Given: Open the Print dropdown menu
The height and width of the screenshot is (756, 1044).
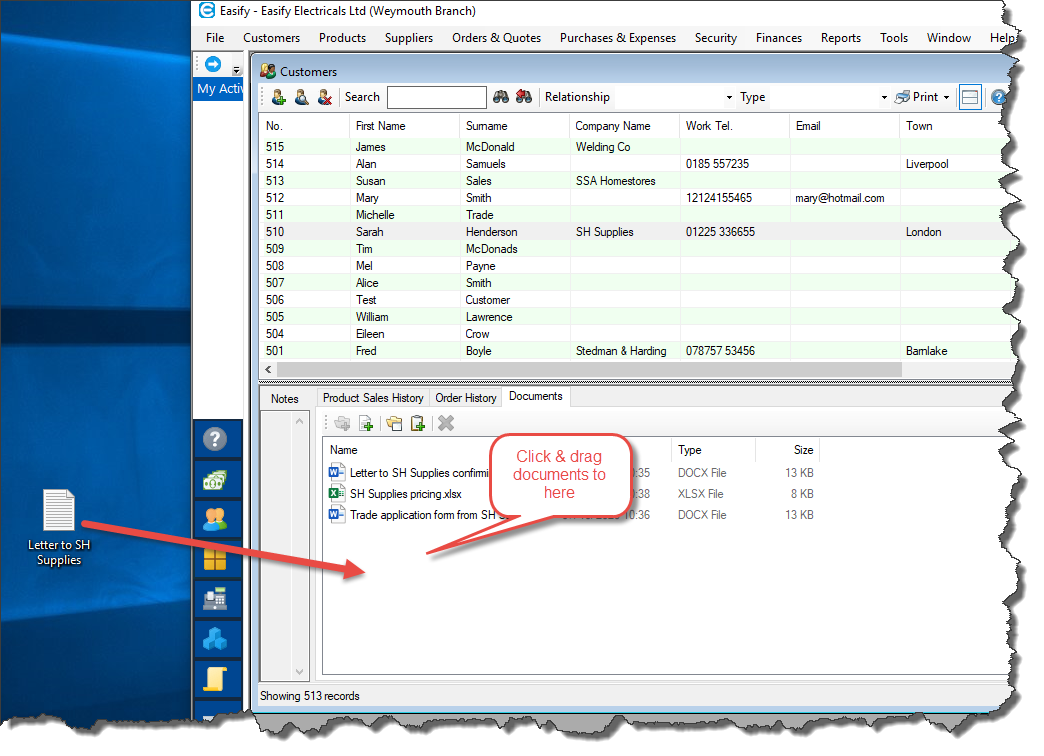Looking at the screenshot, I should click(x=946, y=98).
